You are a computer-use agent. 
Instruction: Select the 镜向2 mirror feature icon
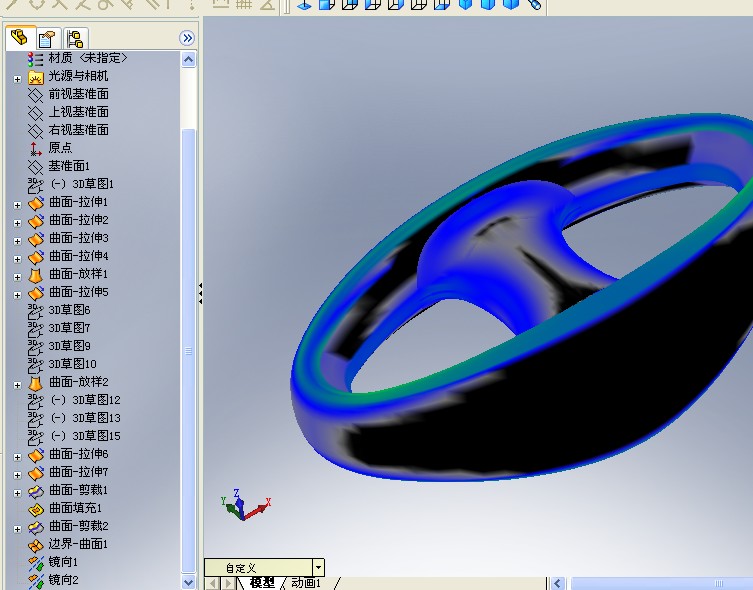pos(36,581)
